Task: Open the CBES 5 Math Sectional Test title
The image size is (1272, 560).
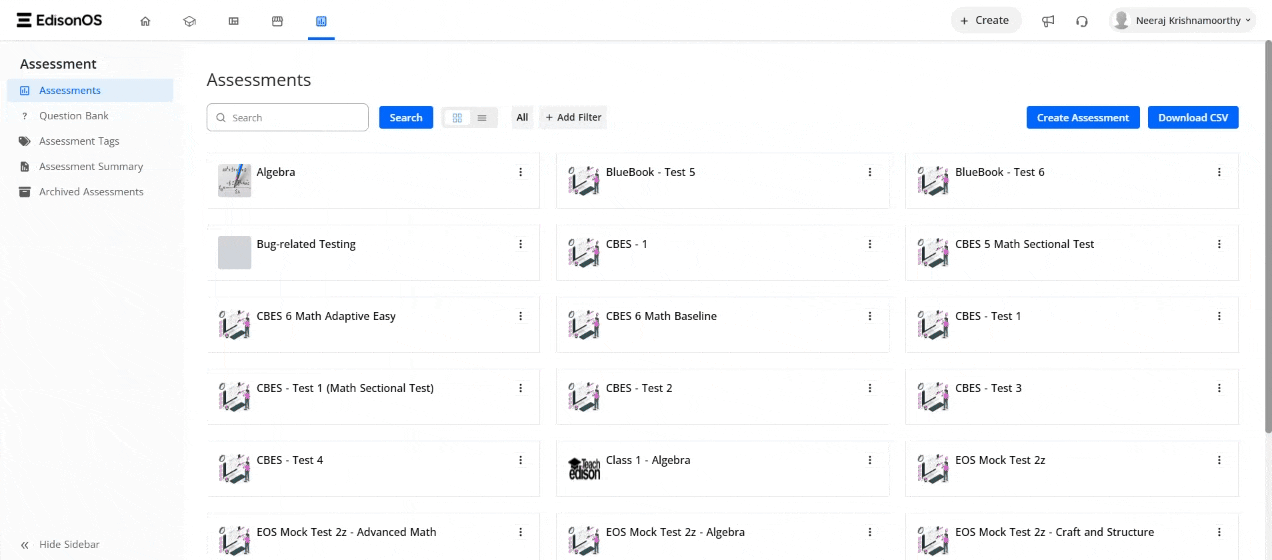Action: [x=1025, y=244]
